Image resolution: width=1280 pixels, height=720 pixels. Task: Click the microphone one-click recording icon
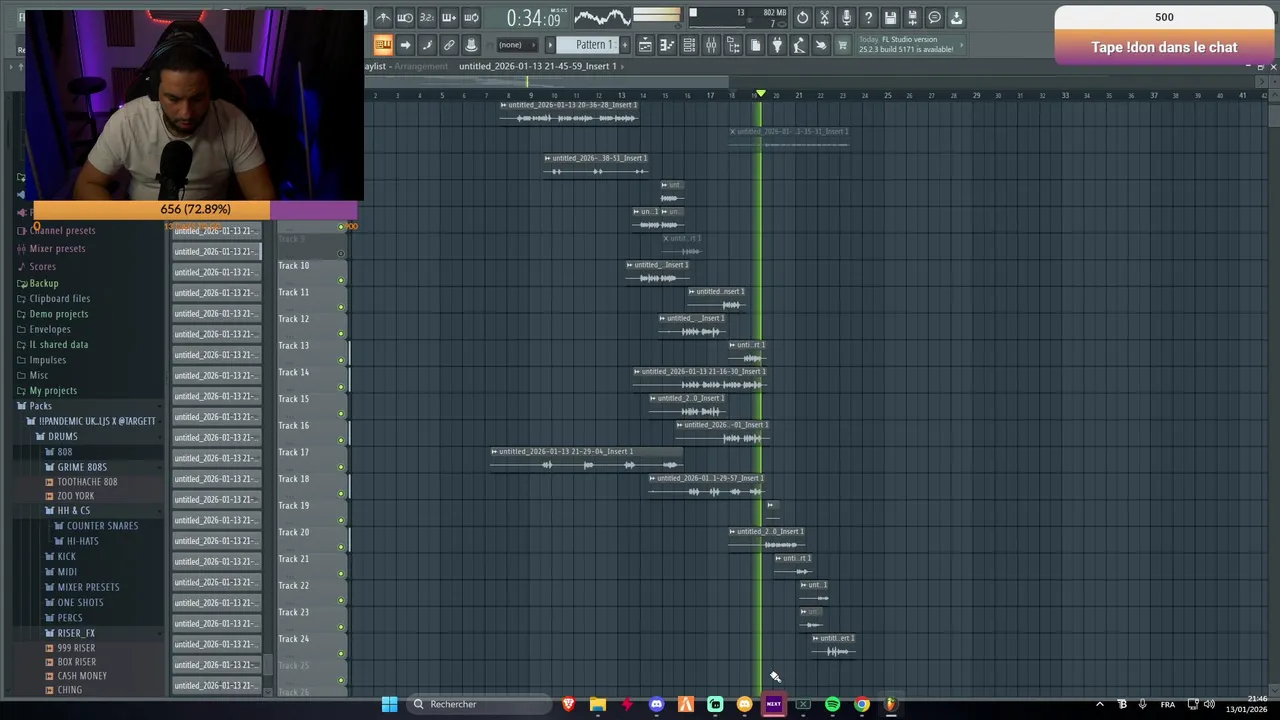(x=846, y=17)
